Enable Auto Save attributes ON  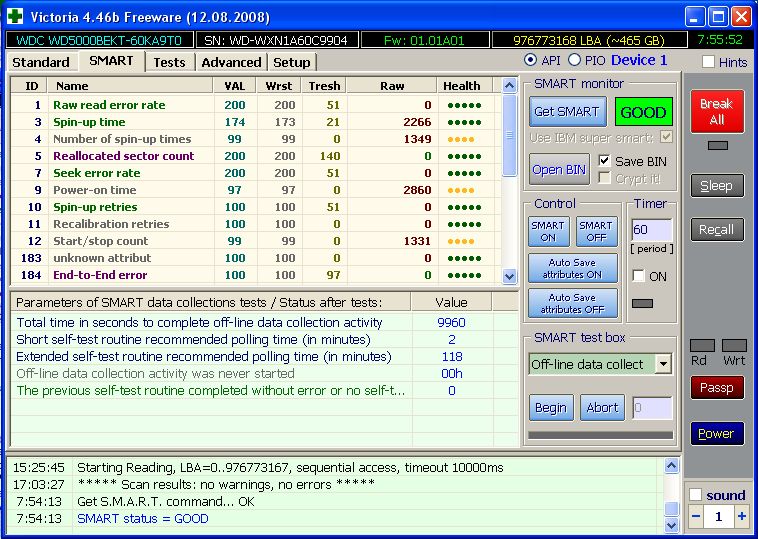coord(572,268)
